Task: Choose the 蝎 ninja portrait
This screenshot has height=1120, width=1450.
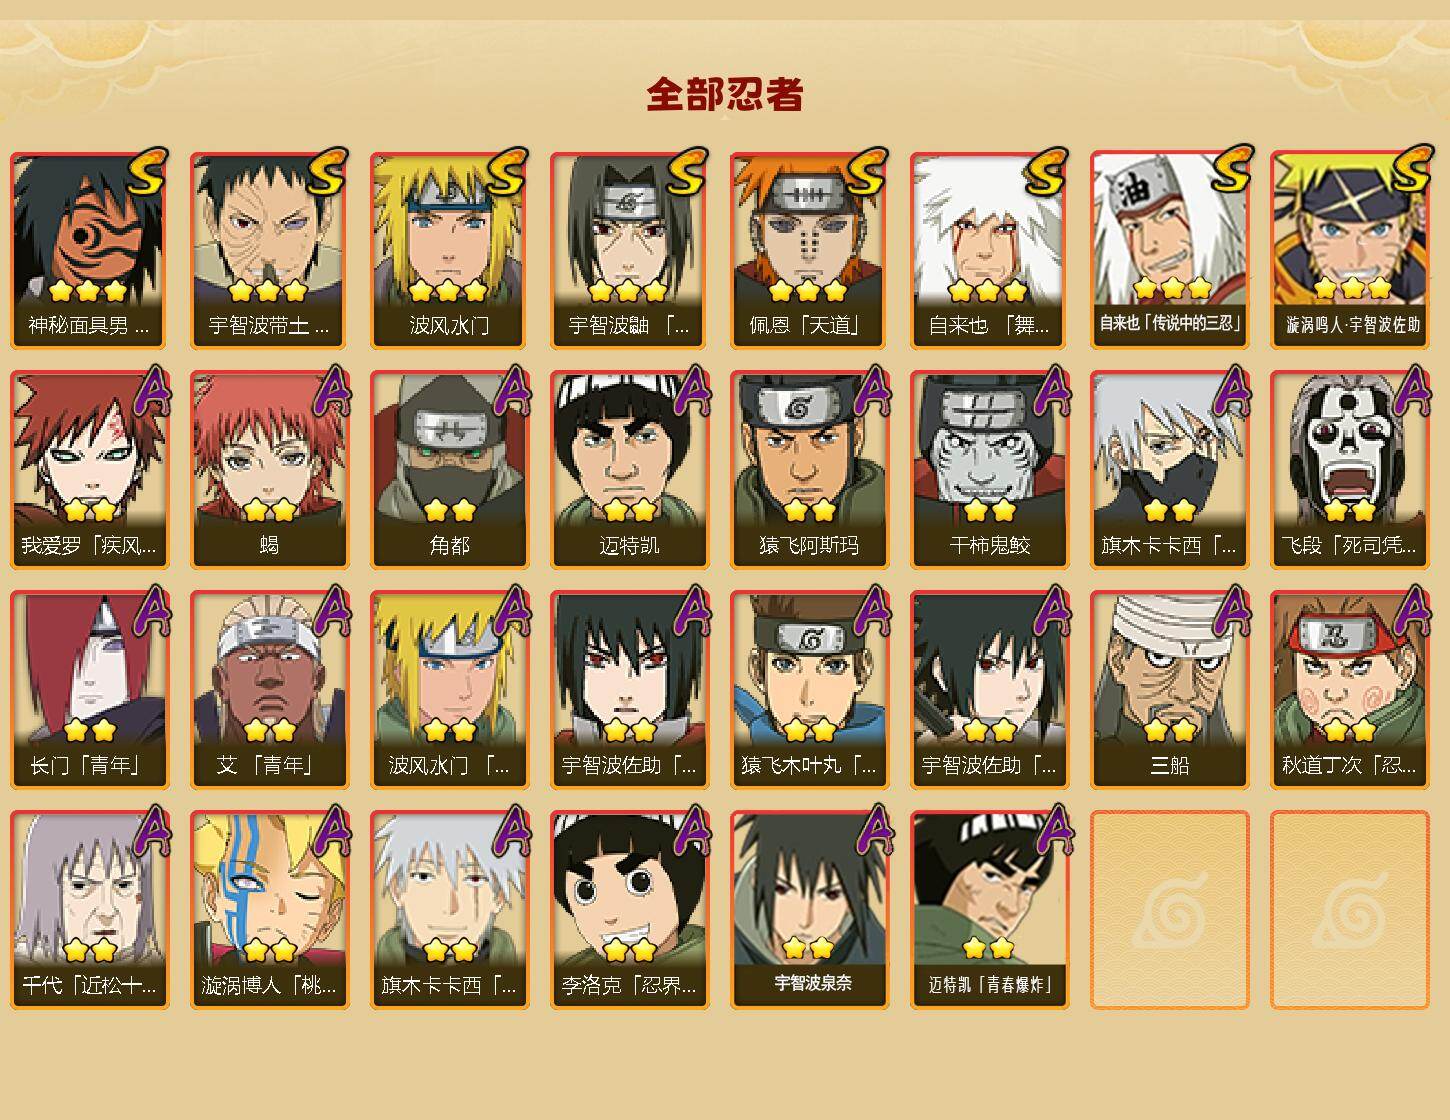Action: (x=269, y=470)
